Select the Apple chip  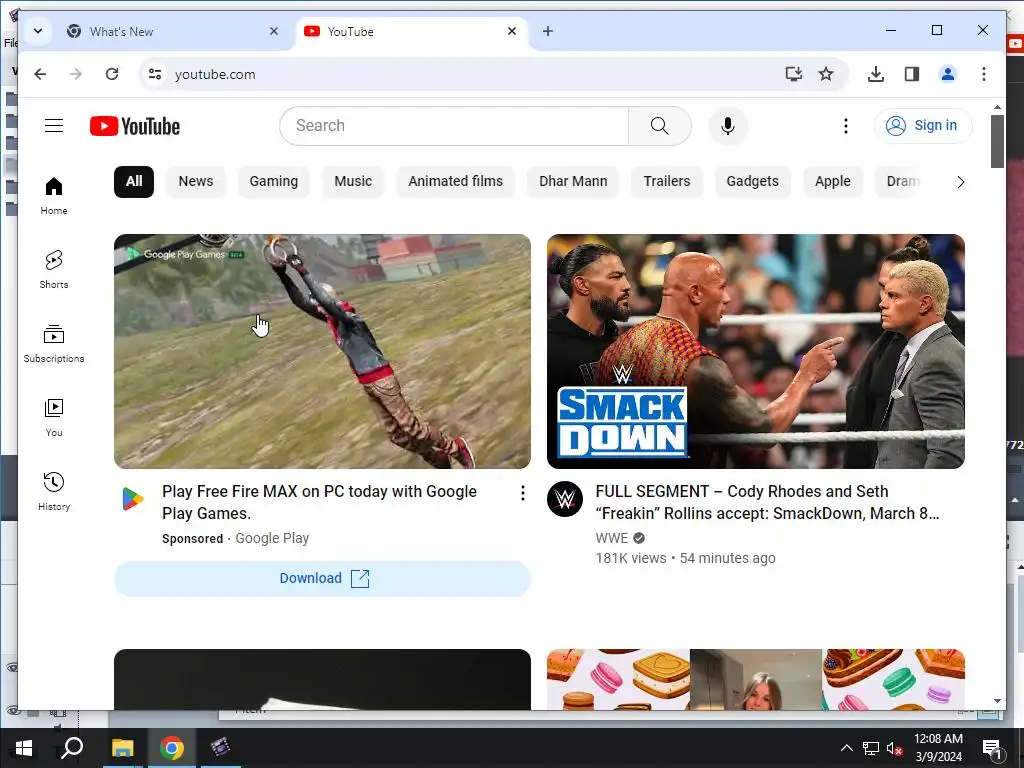(x=833, y=182)
